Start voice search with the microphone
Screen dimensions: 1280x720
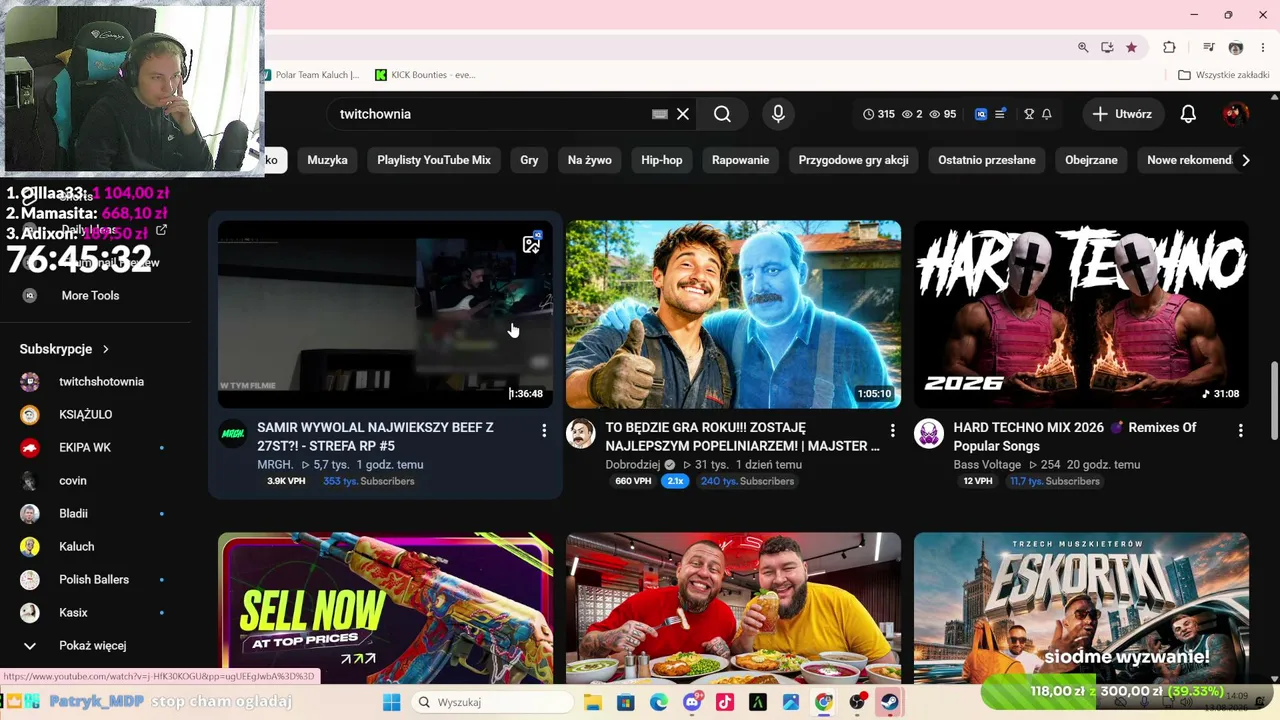[778, 114]
